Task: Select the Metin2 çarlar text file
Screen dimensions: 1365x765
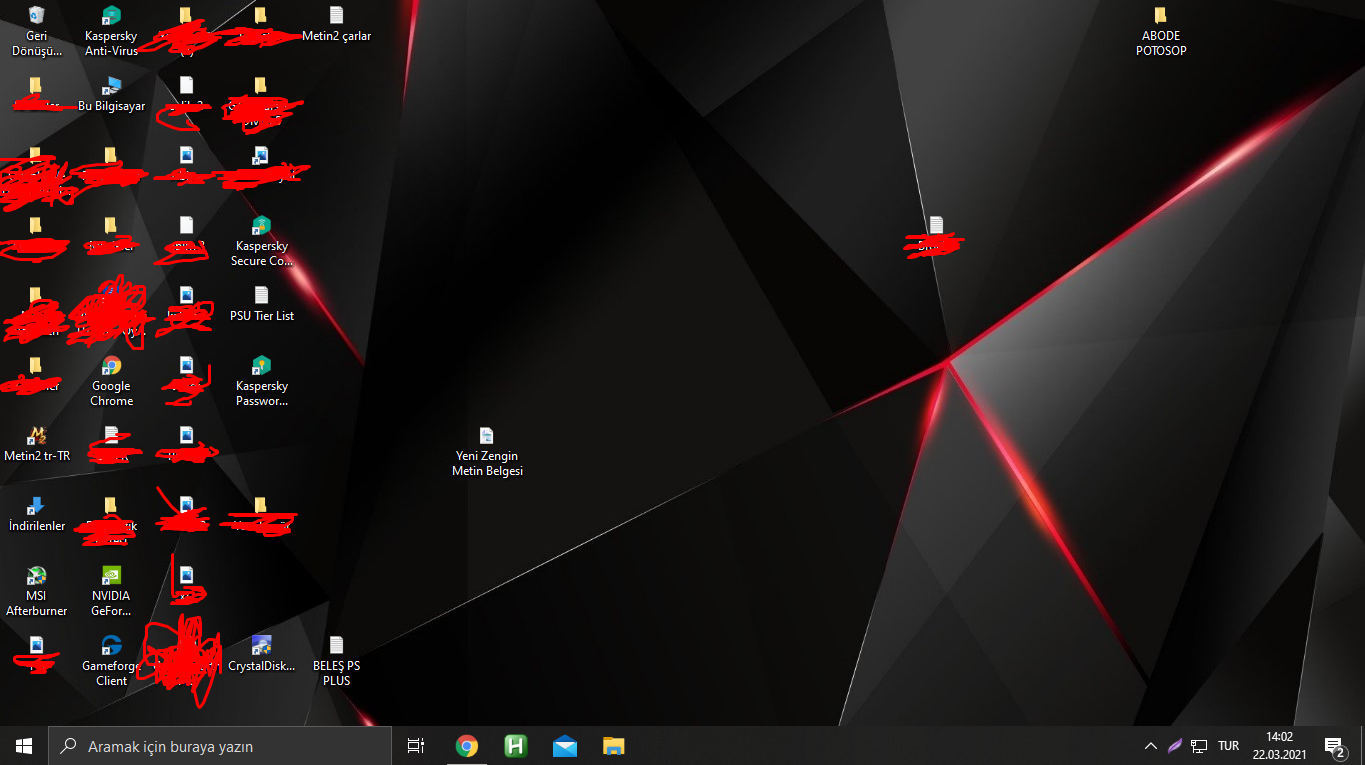Action: tap(336, 25)
